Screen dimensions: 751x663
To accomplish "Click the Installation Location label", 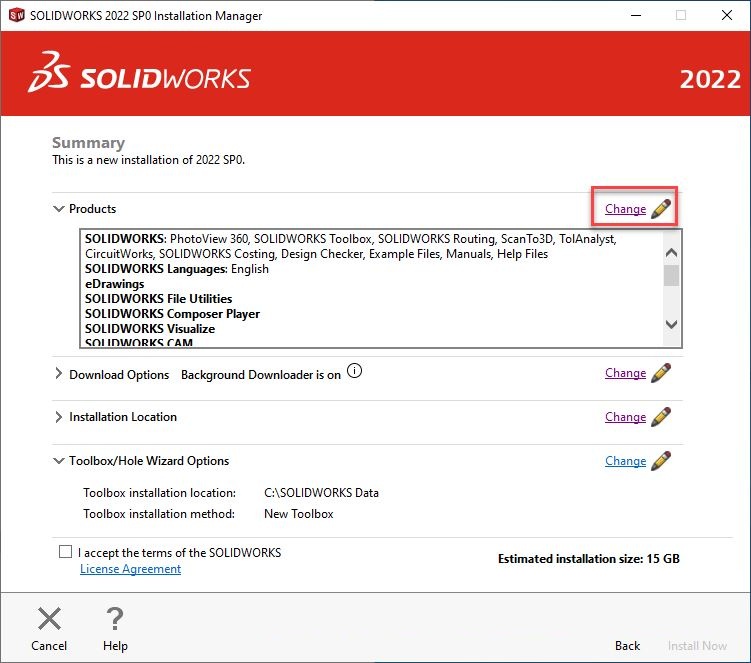I will tap(123, 417).
